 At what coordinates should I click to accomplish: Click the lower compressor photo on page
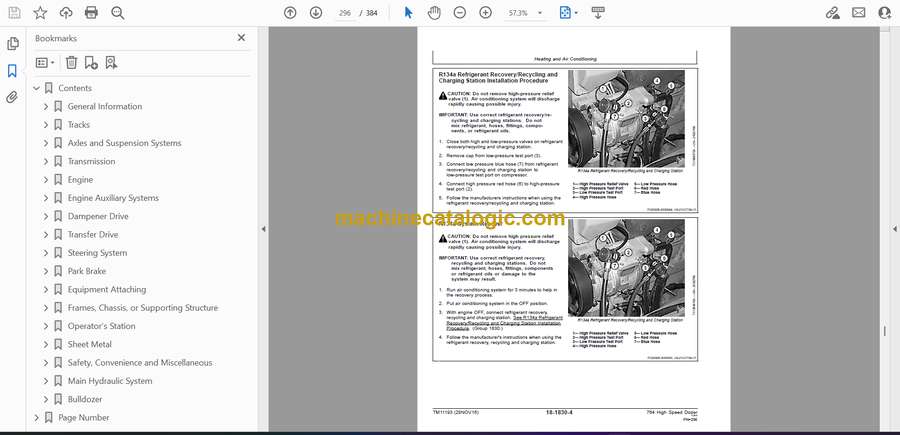click(626, 268)
